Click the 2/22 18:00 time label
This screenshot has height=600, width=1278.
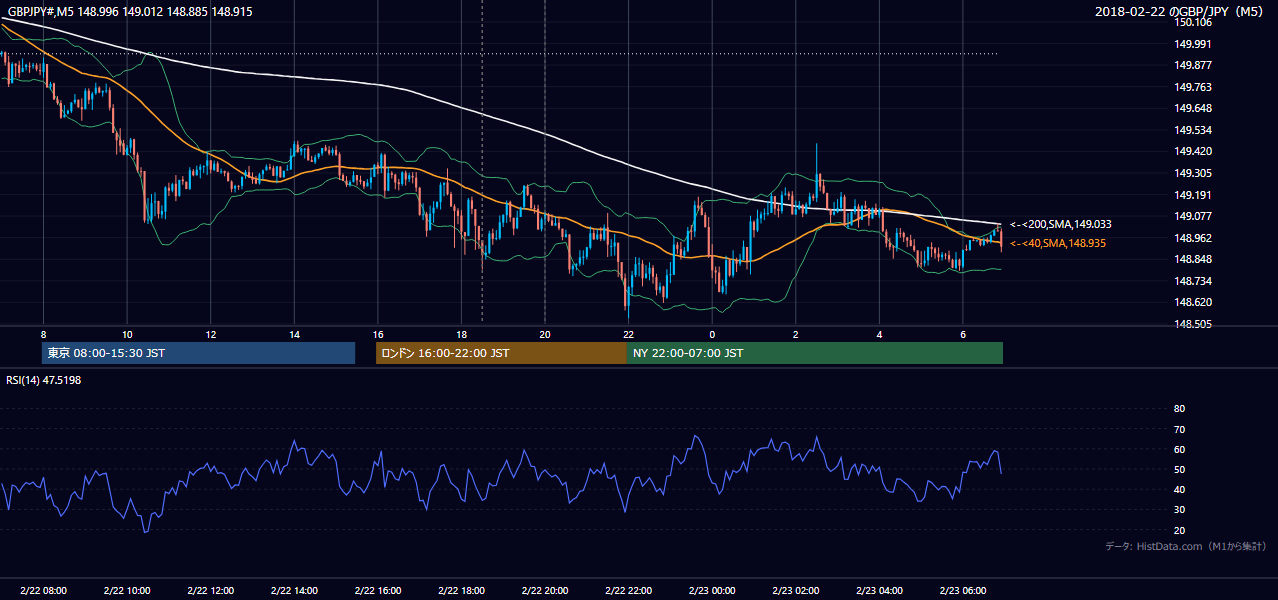[461, 591]
